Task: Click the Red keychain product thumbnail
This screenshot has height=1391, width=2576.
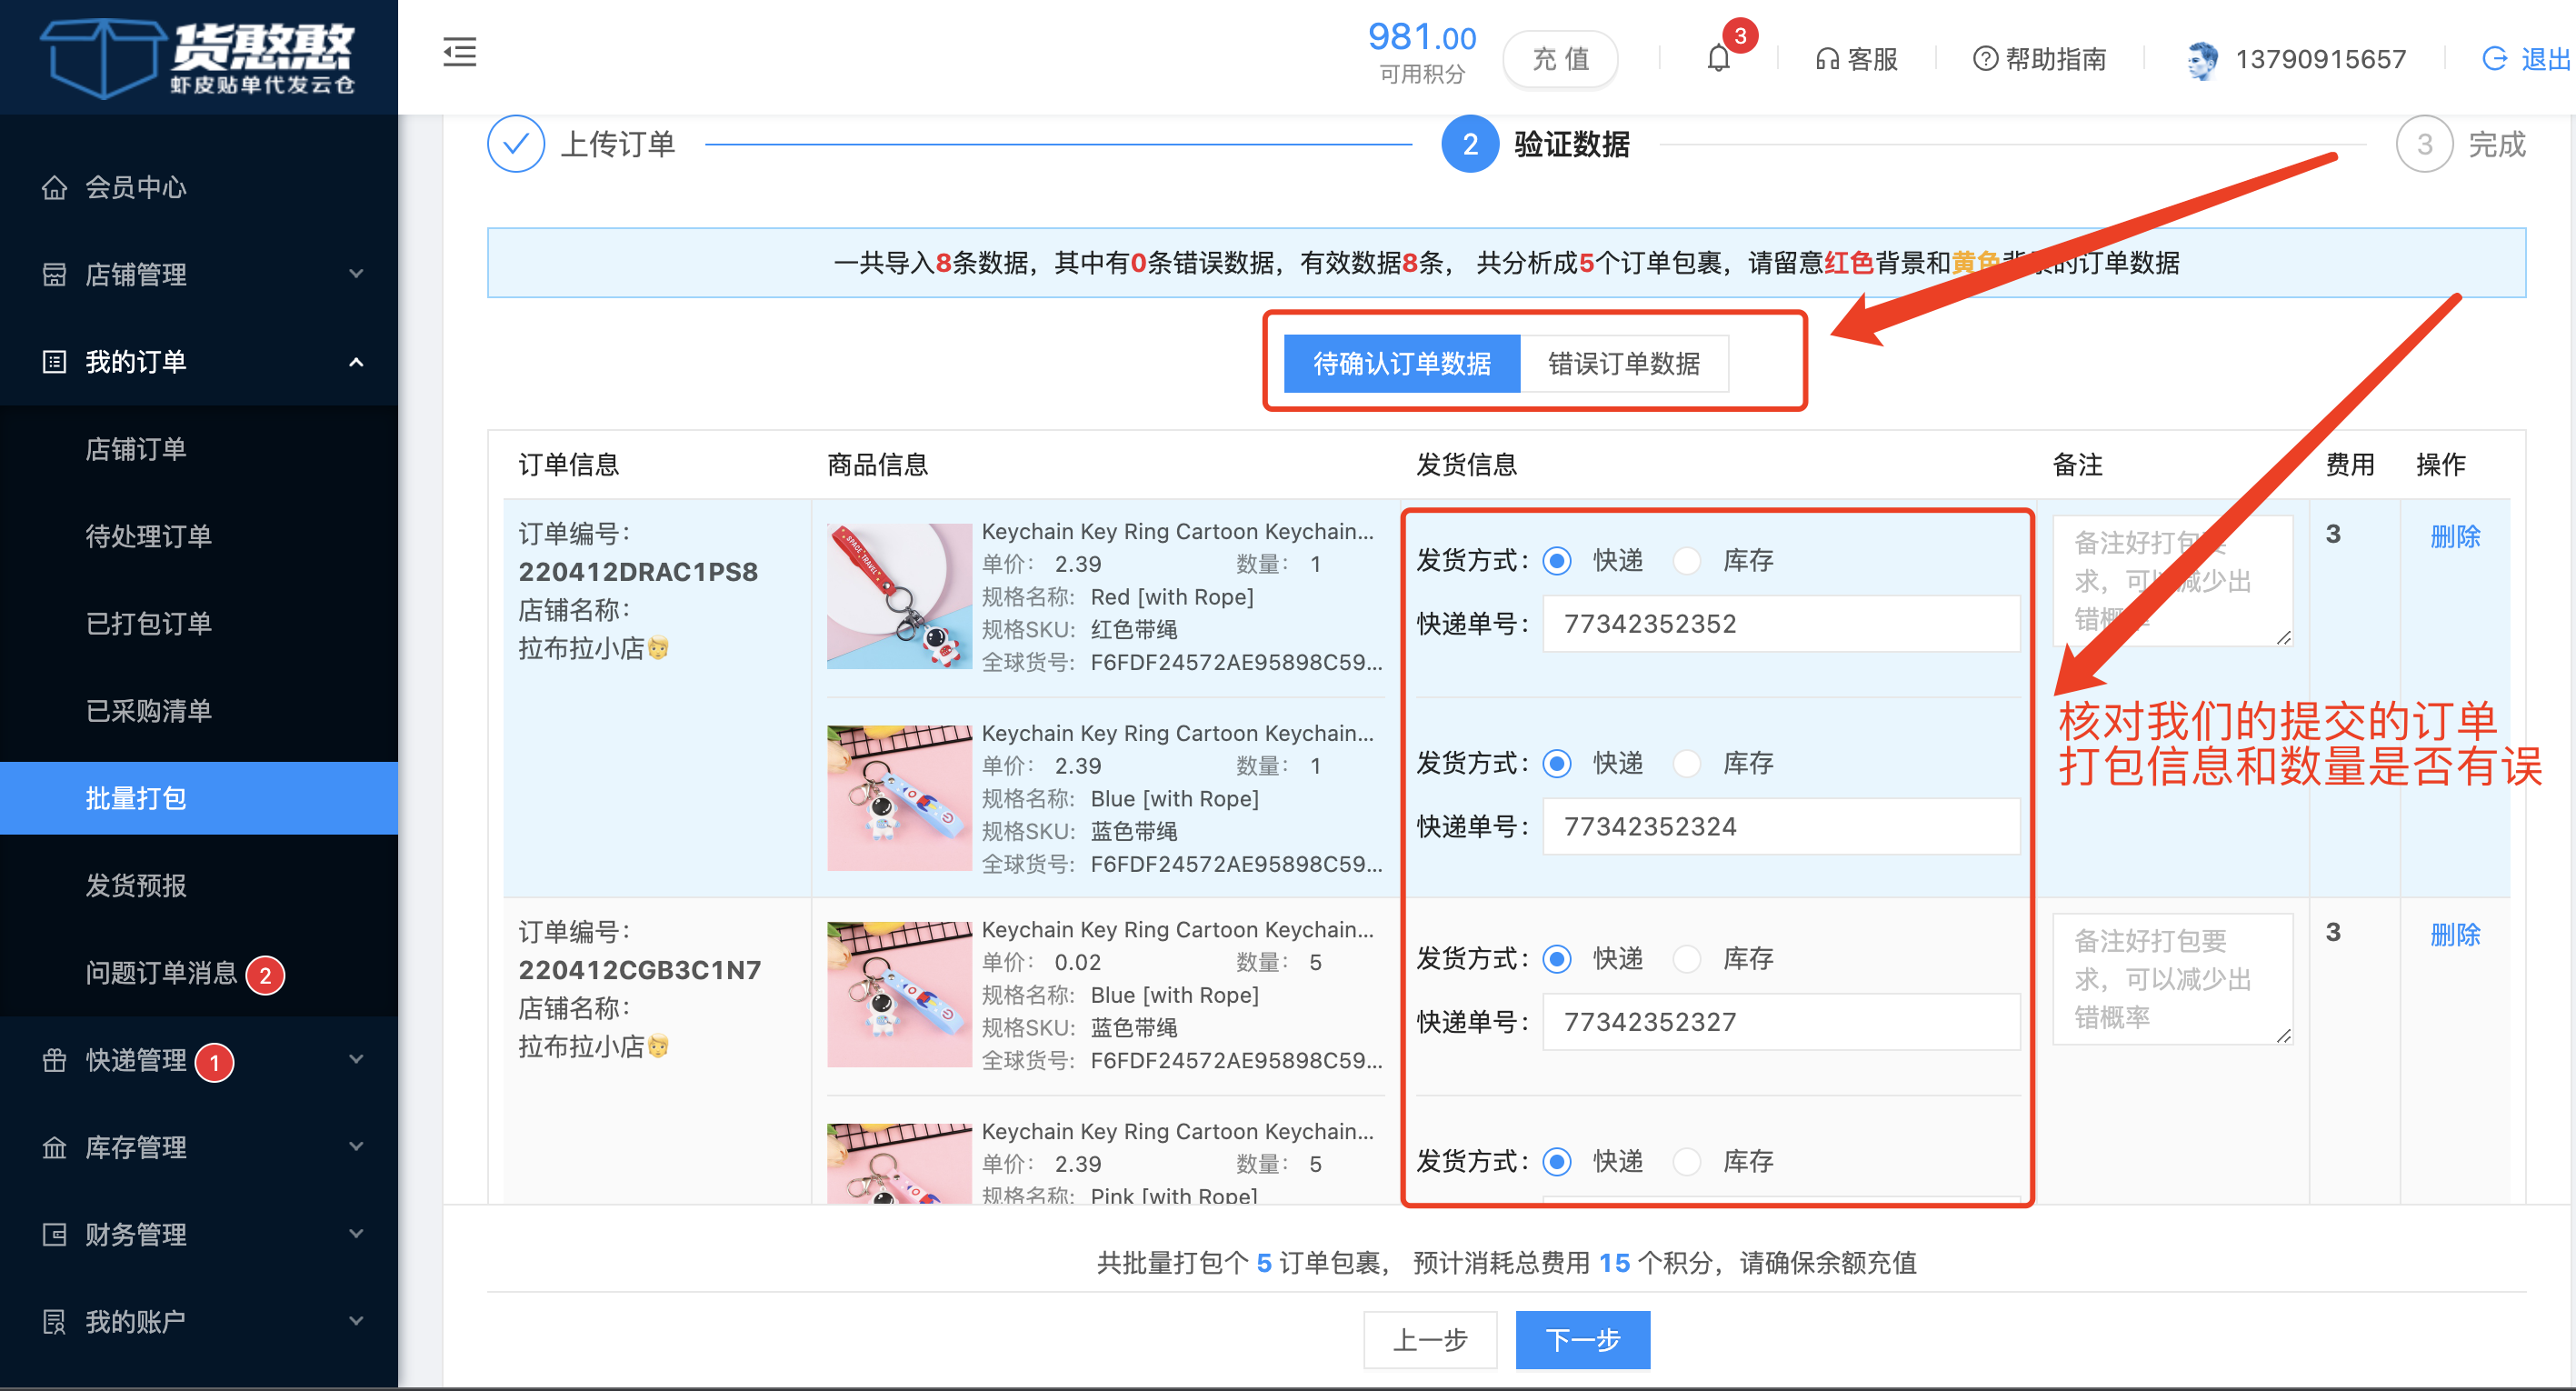Action: pyautogui.click(x=898, y=596)
